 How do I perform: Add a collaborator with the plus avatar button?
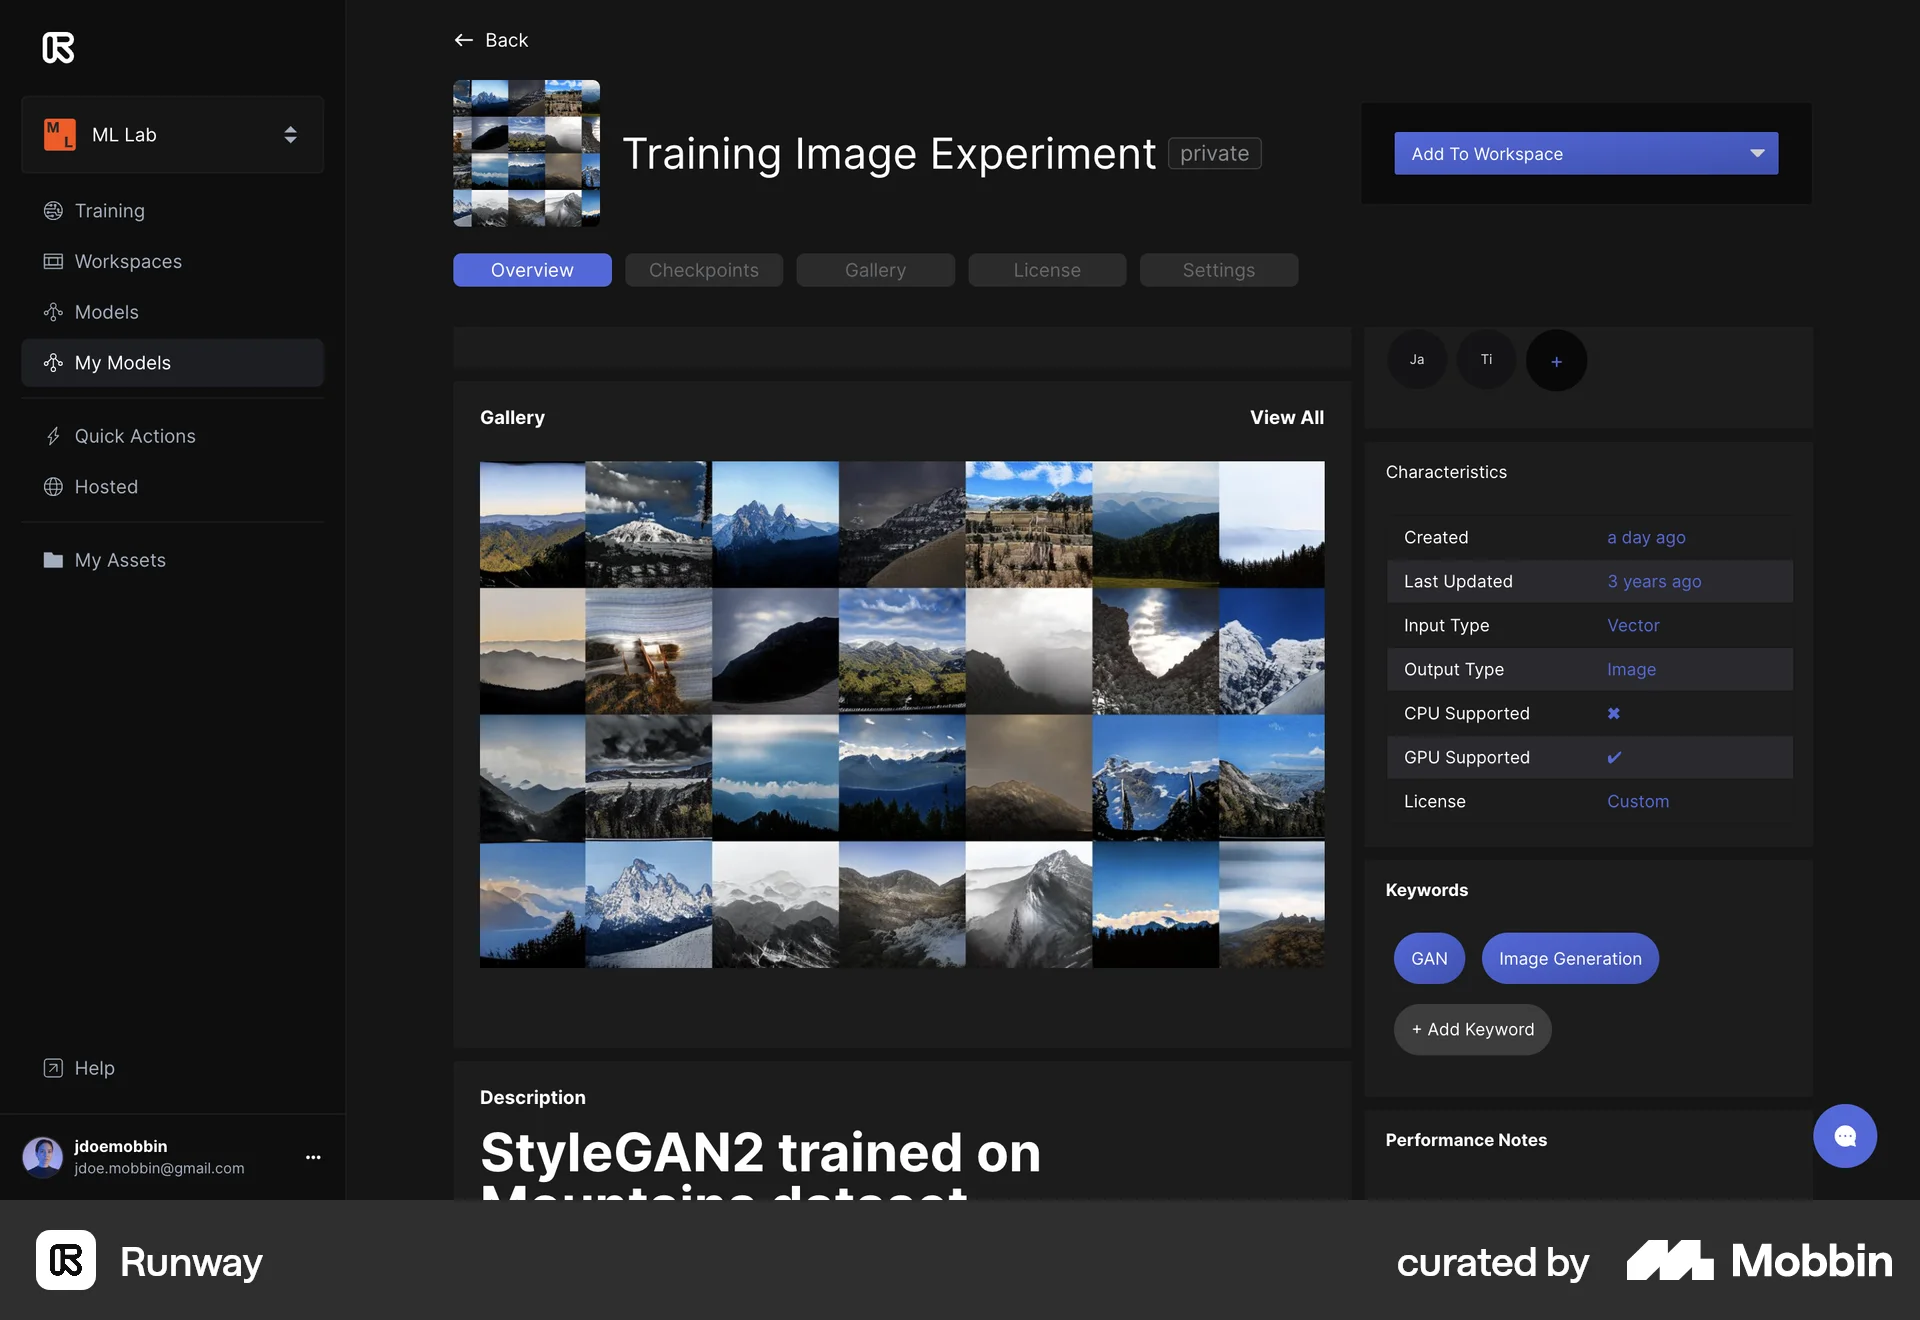click(1555, 360)
